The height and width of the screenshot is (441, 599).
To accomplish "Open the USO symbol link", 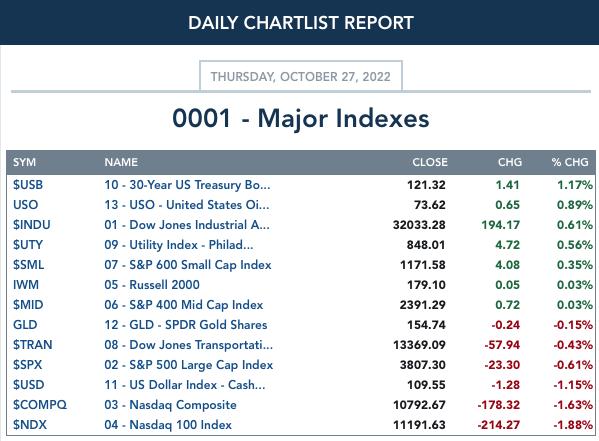I will [x=26, y=205].
